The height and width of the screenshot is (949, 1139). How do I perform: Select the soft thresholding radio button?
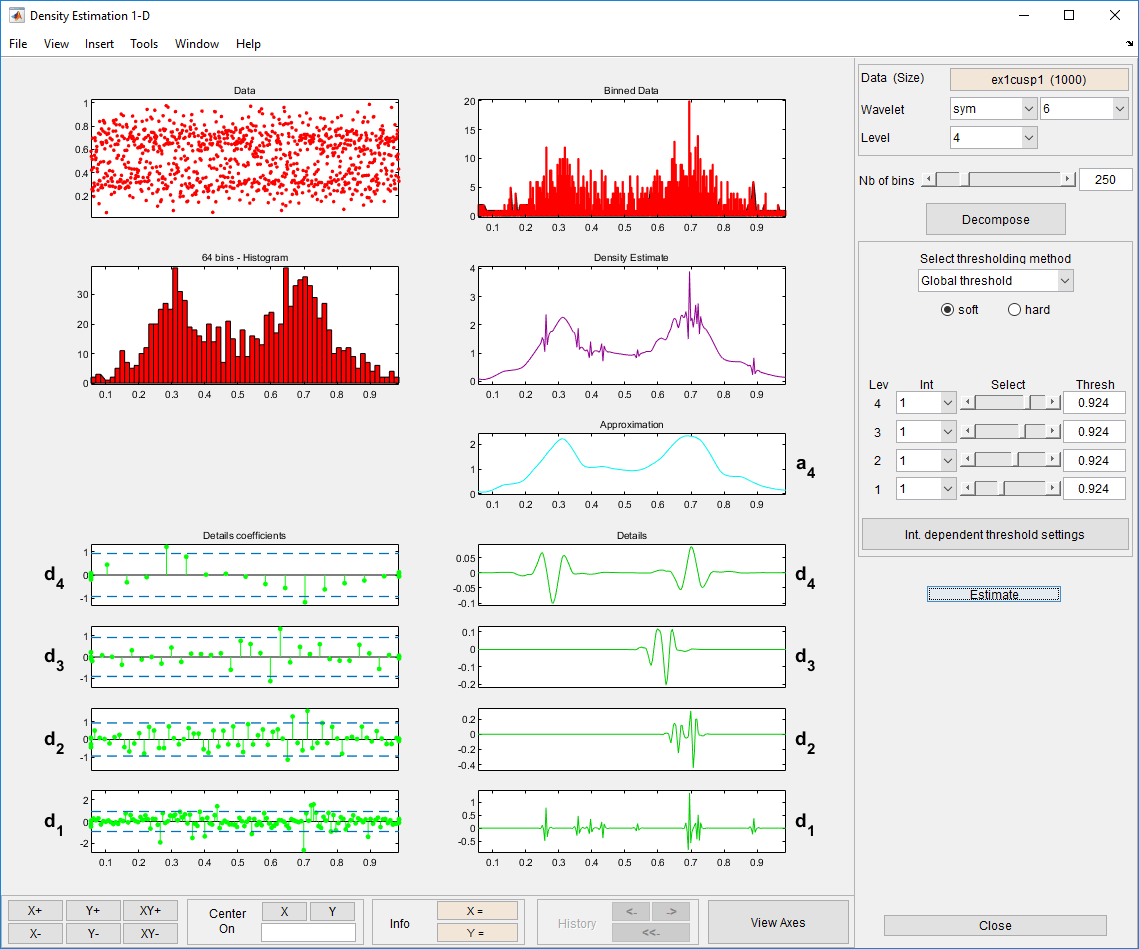(947, 310)
